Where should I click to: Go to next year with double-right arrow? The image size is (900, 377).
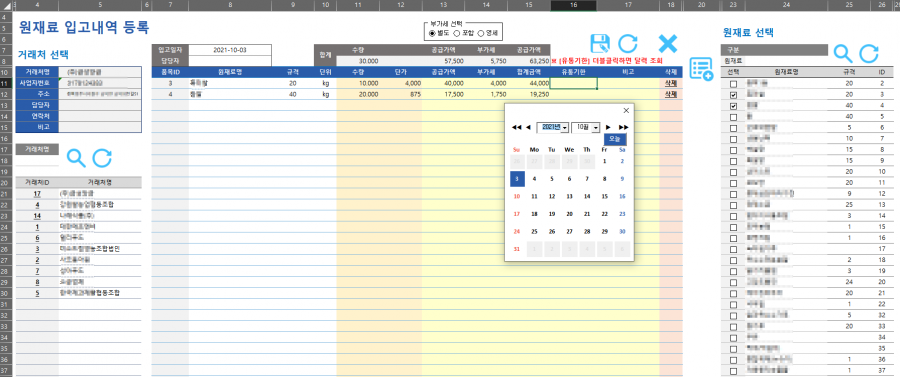[x=624, y=127]
